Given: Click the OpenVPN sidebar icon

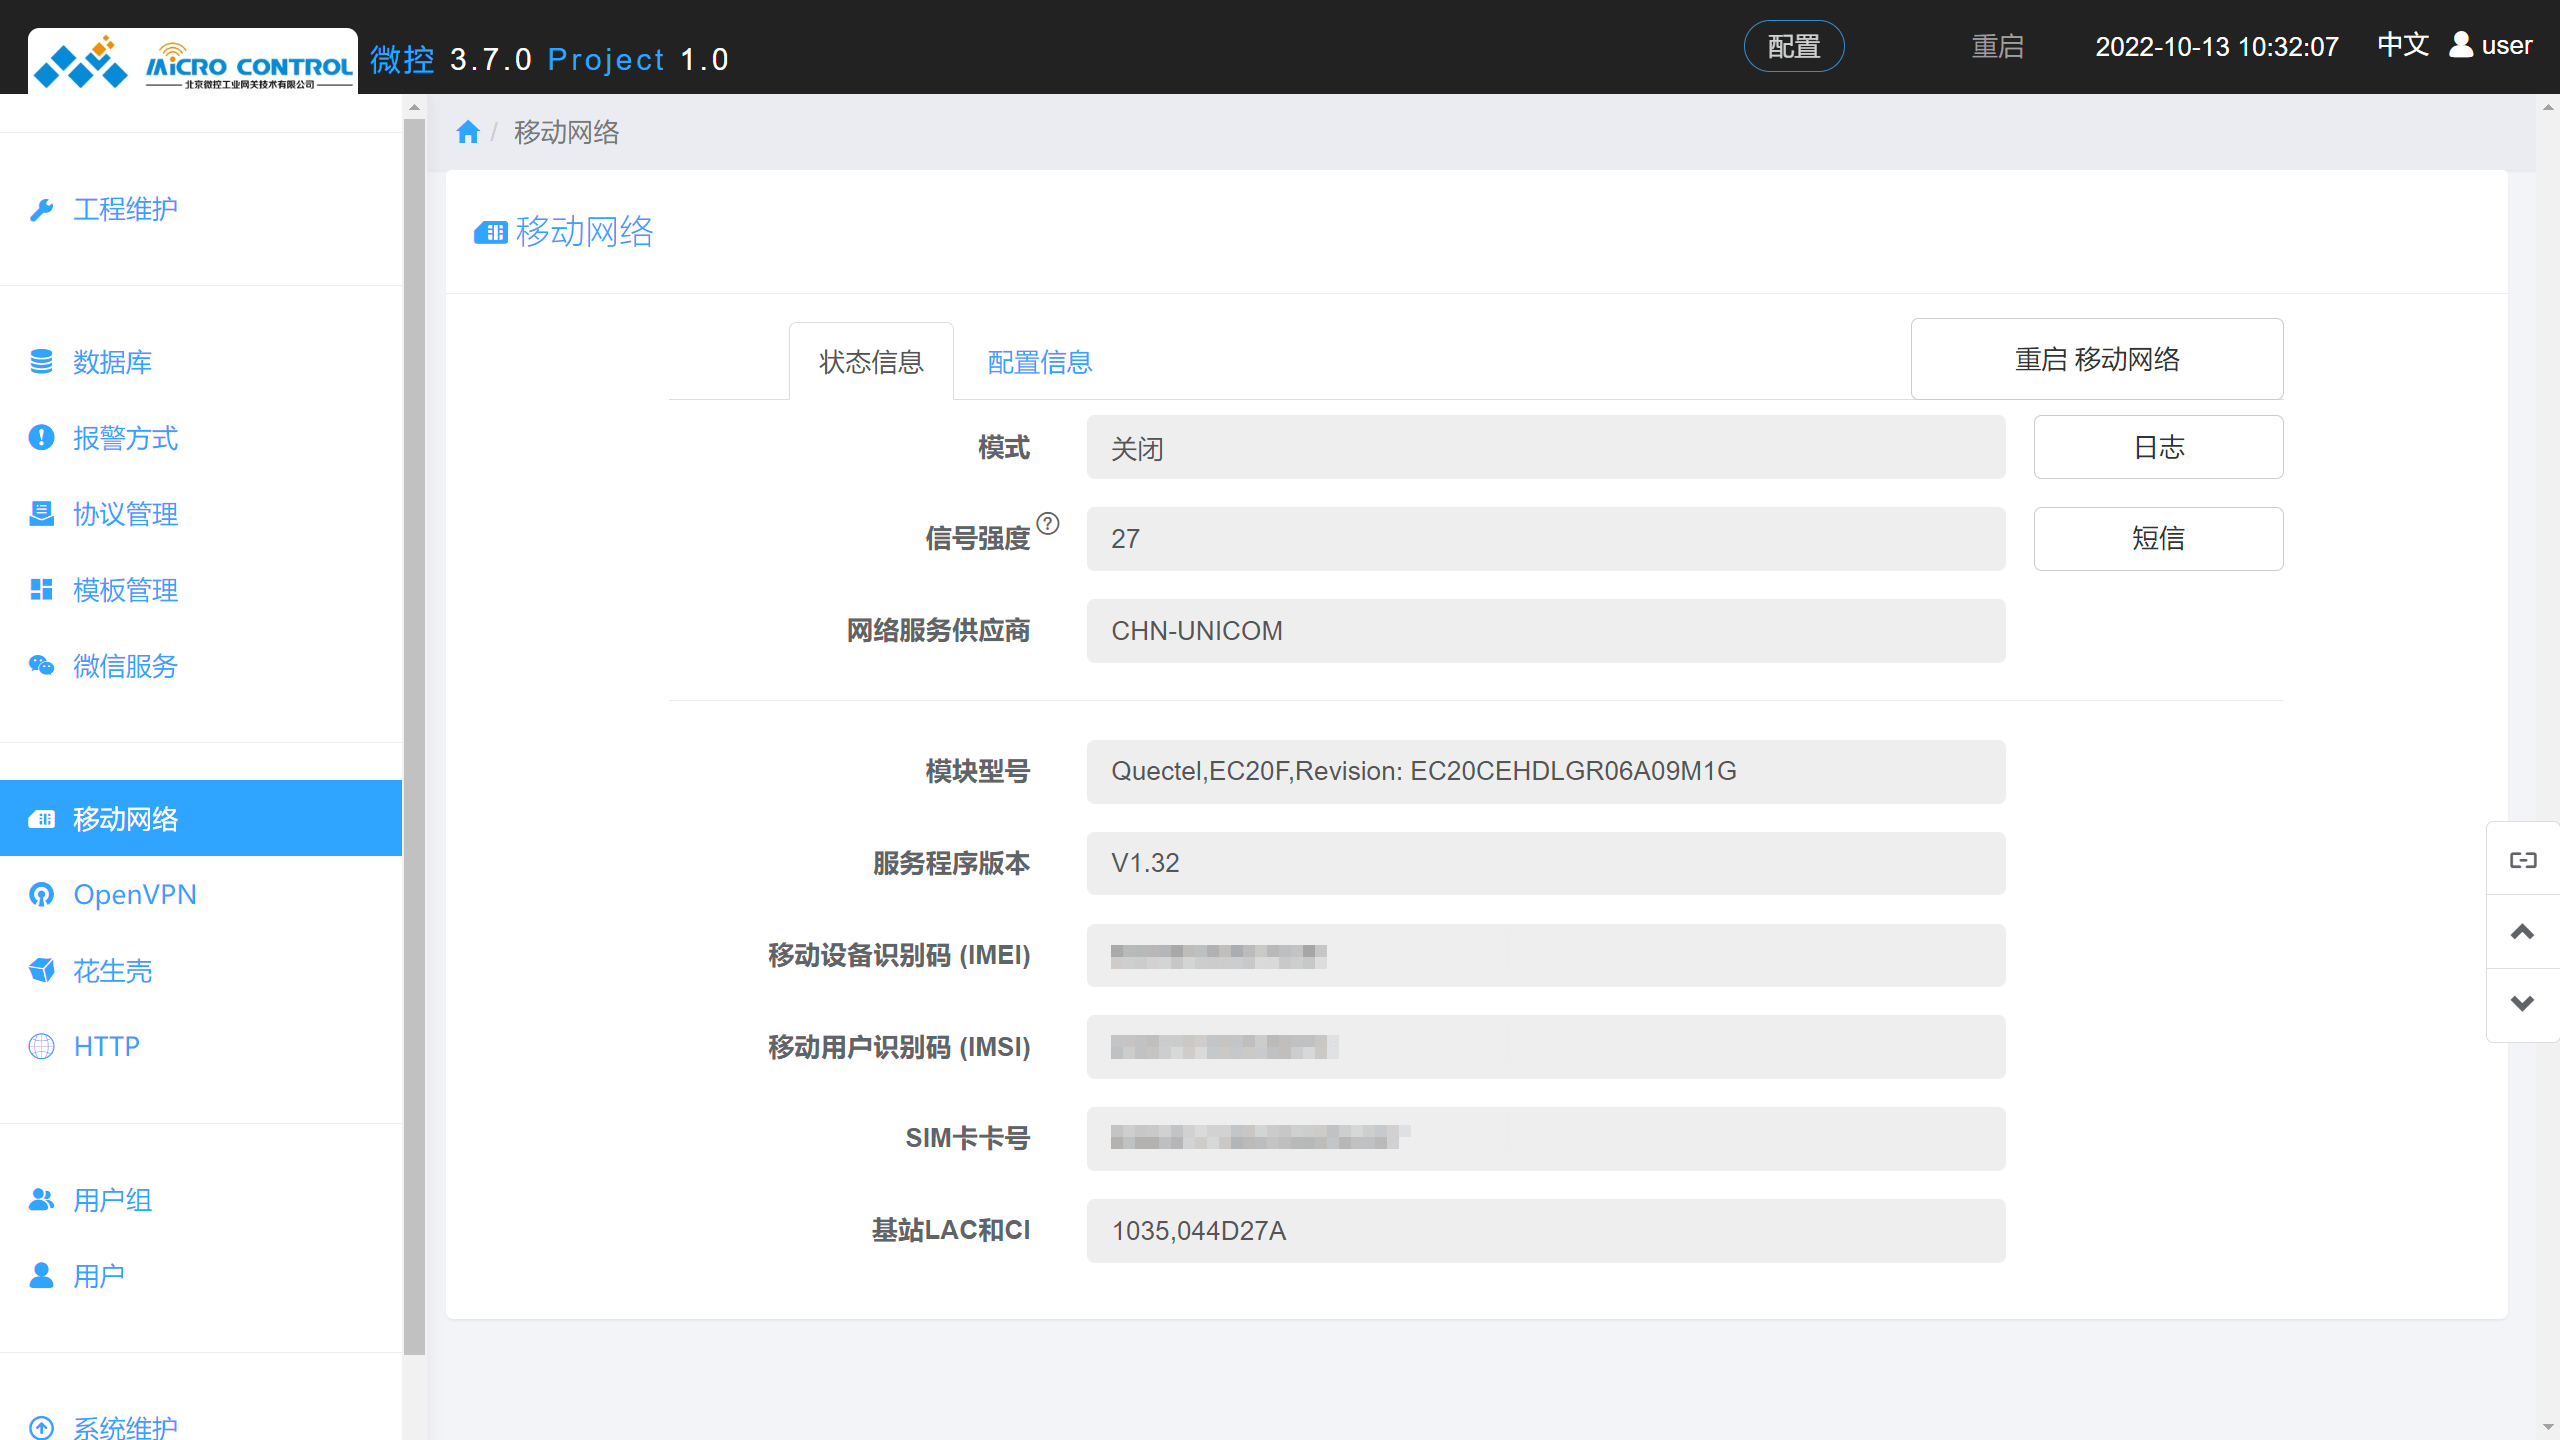Looking at the screenshot, I should click(41, 894).
